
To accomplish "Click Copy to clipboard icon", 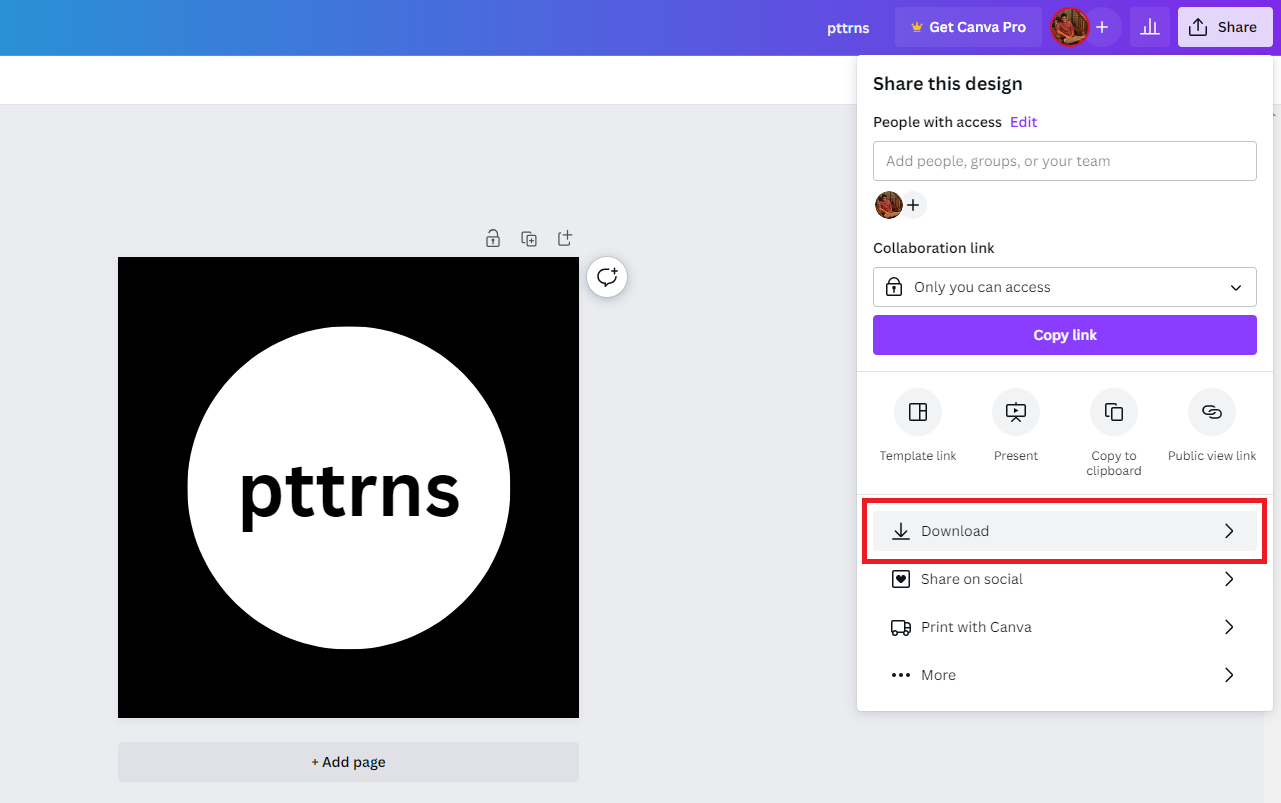I will tap(1114, 412).
